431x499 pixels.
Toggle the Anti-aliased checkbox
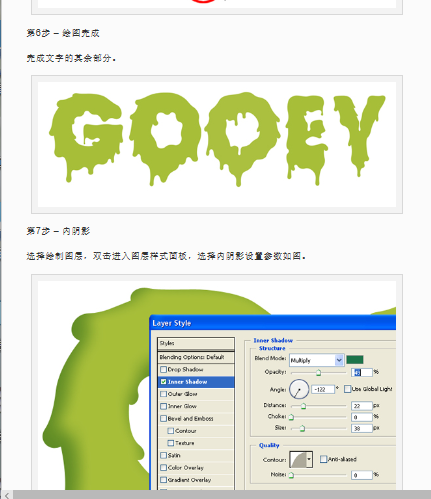pos(323,459)
